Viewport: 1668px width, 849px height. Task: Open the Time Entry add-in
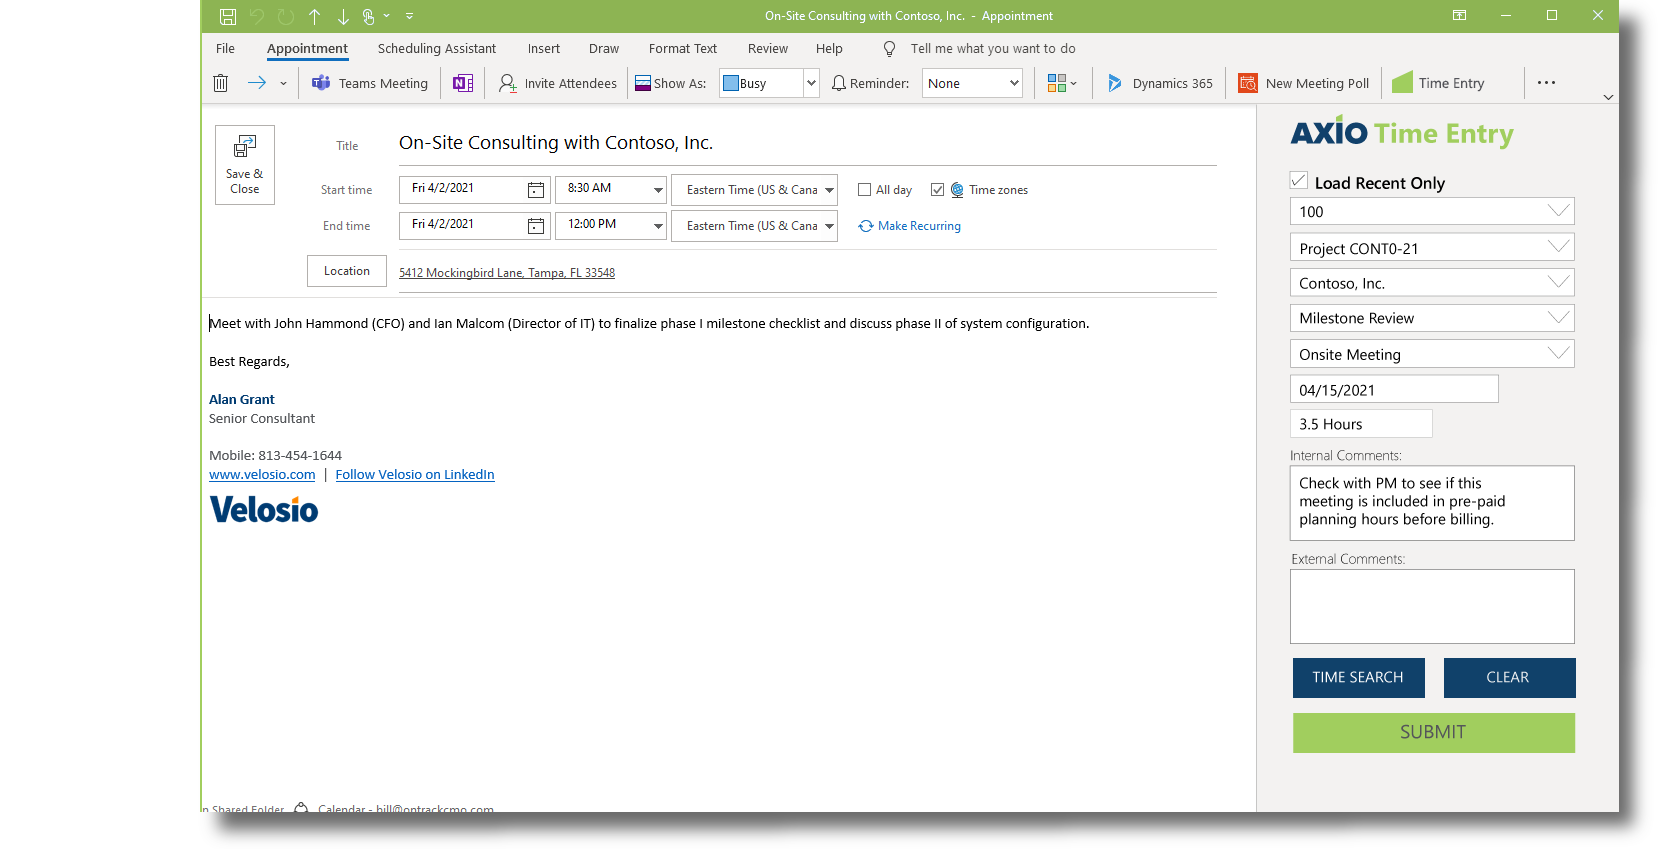pos(1439,83)
